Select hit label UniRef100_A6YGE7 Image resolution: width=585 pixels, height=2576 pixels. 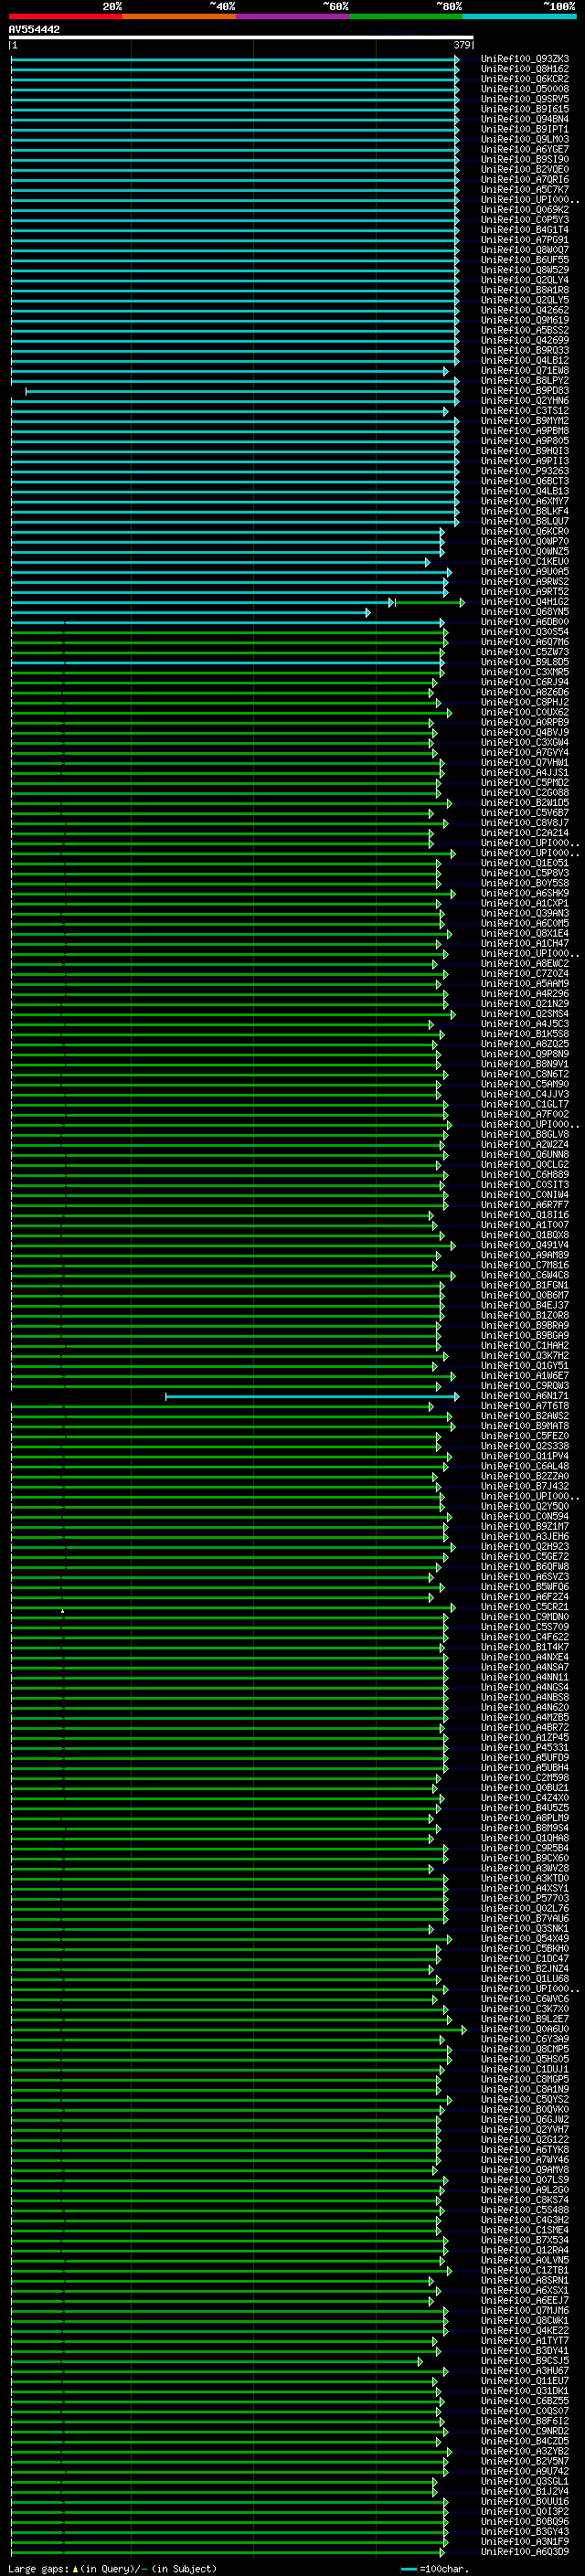click(x=525, y=149)
